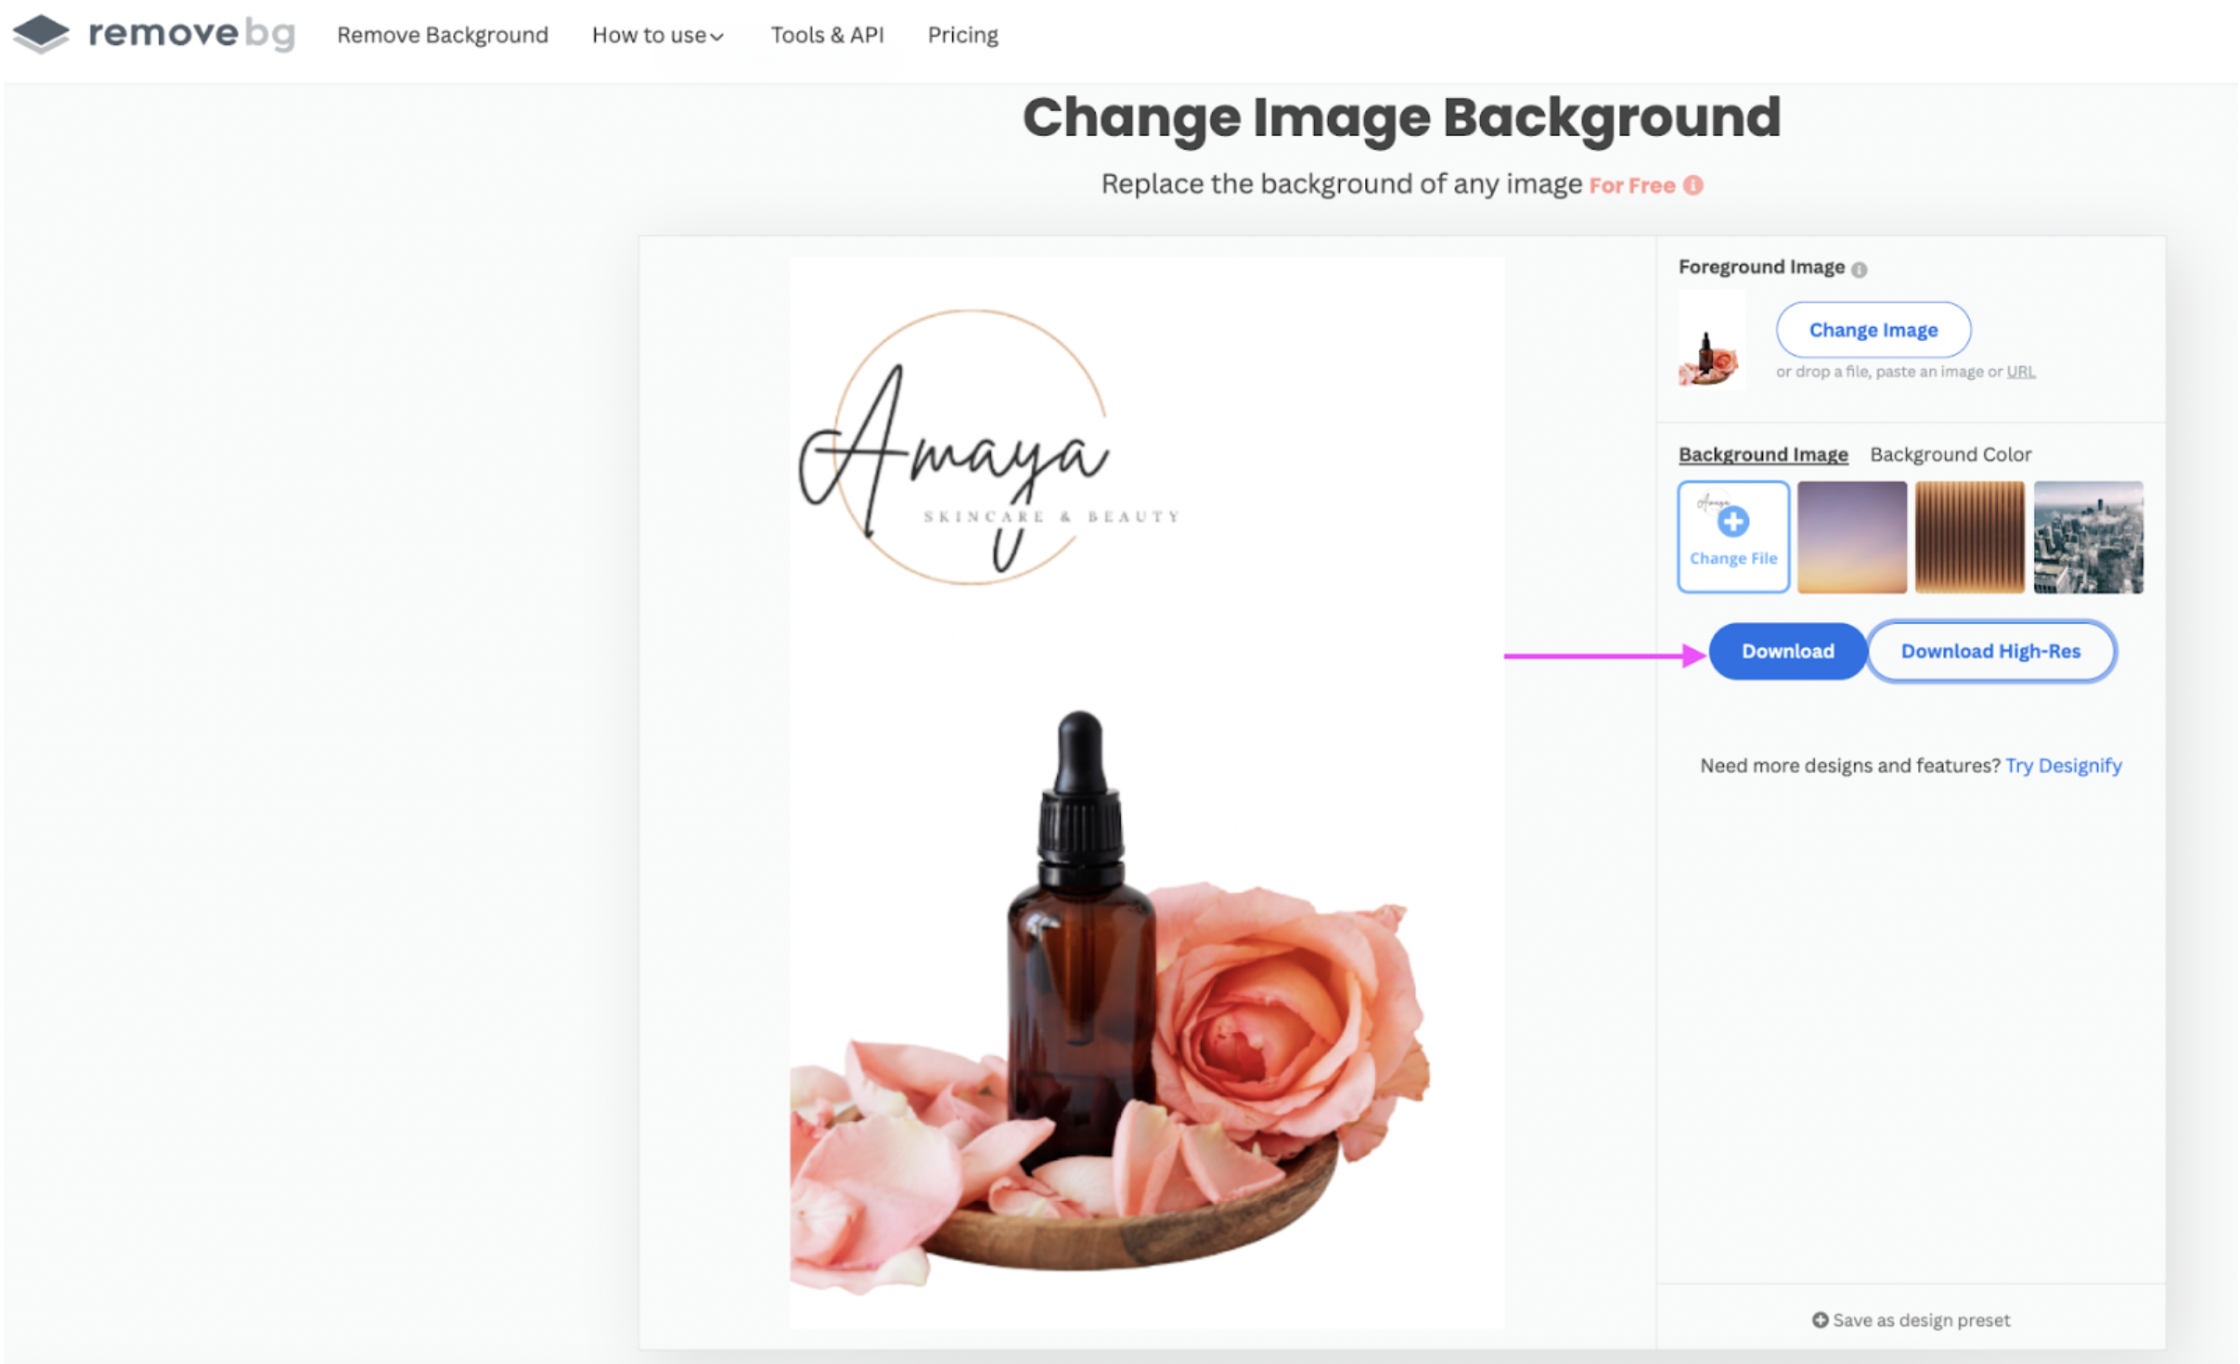2240x1364 pixels.
Task: Click the Try Designify link
Action: [2064, 765]
